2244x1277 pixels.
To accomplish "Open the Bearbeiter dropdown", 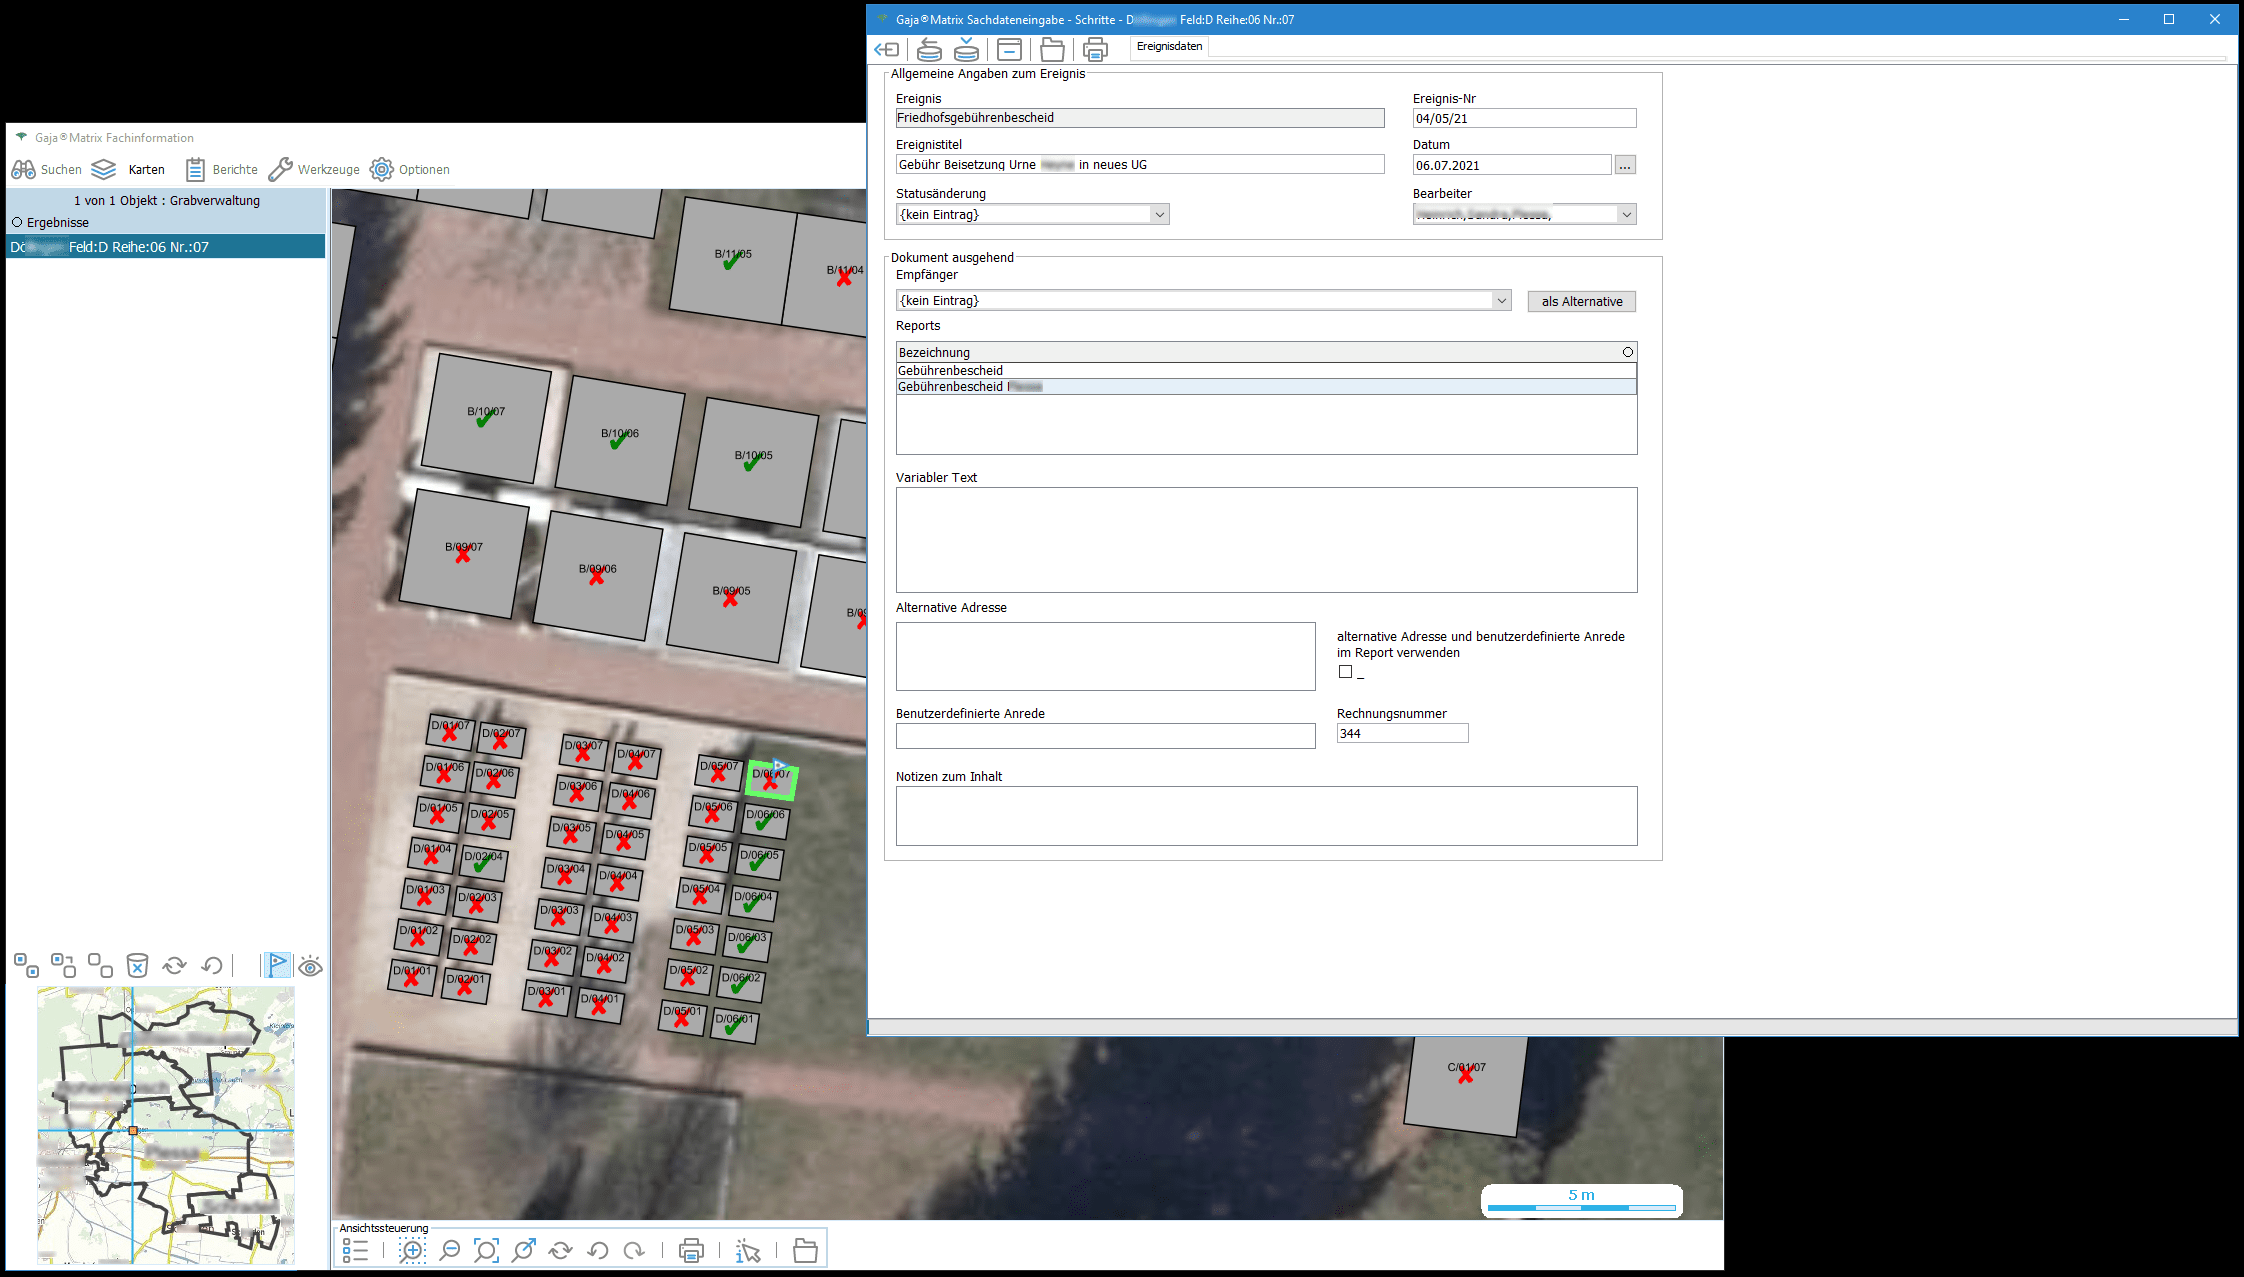I will coord(1626,215).
